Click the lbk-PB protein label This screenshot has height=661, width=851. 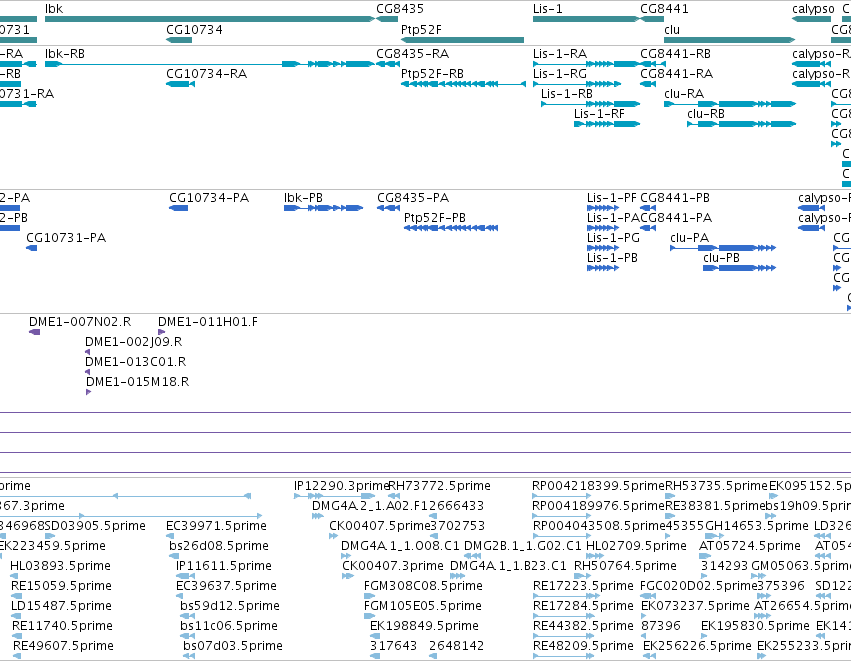[x=303, y=198]
